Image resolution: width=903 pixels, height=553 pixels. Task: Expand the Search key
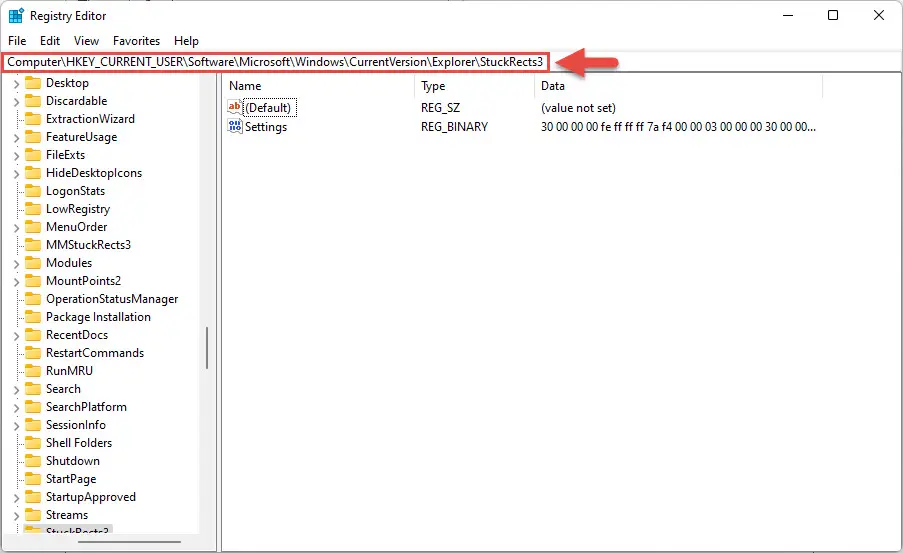16,390
